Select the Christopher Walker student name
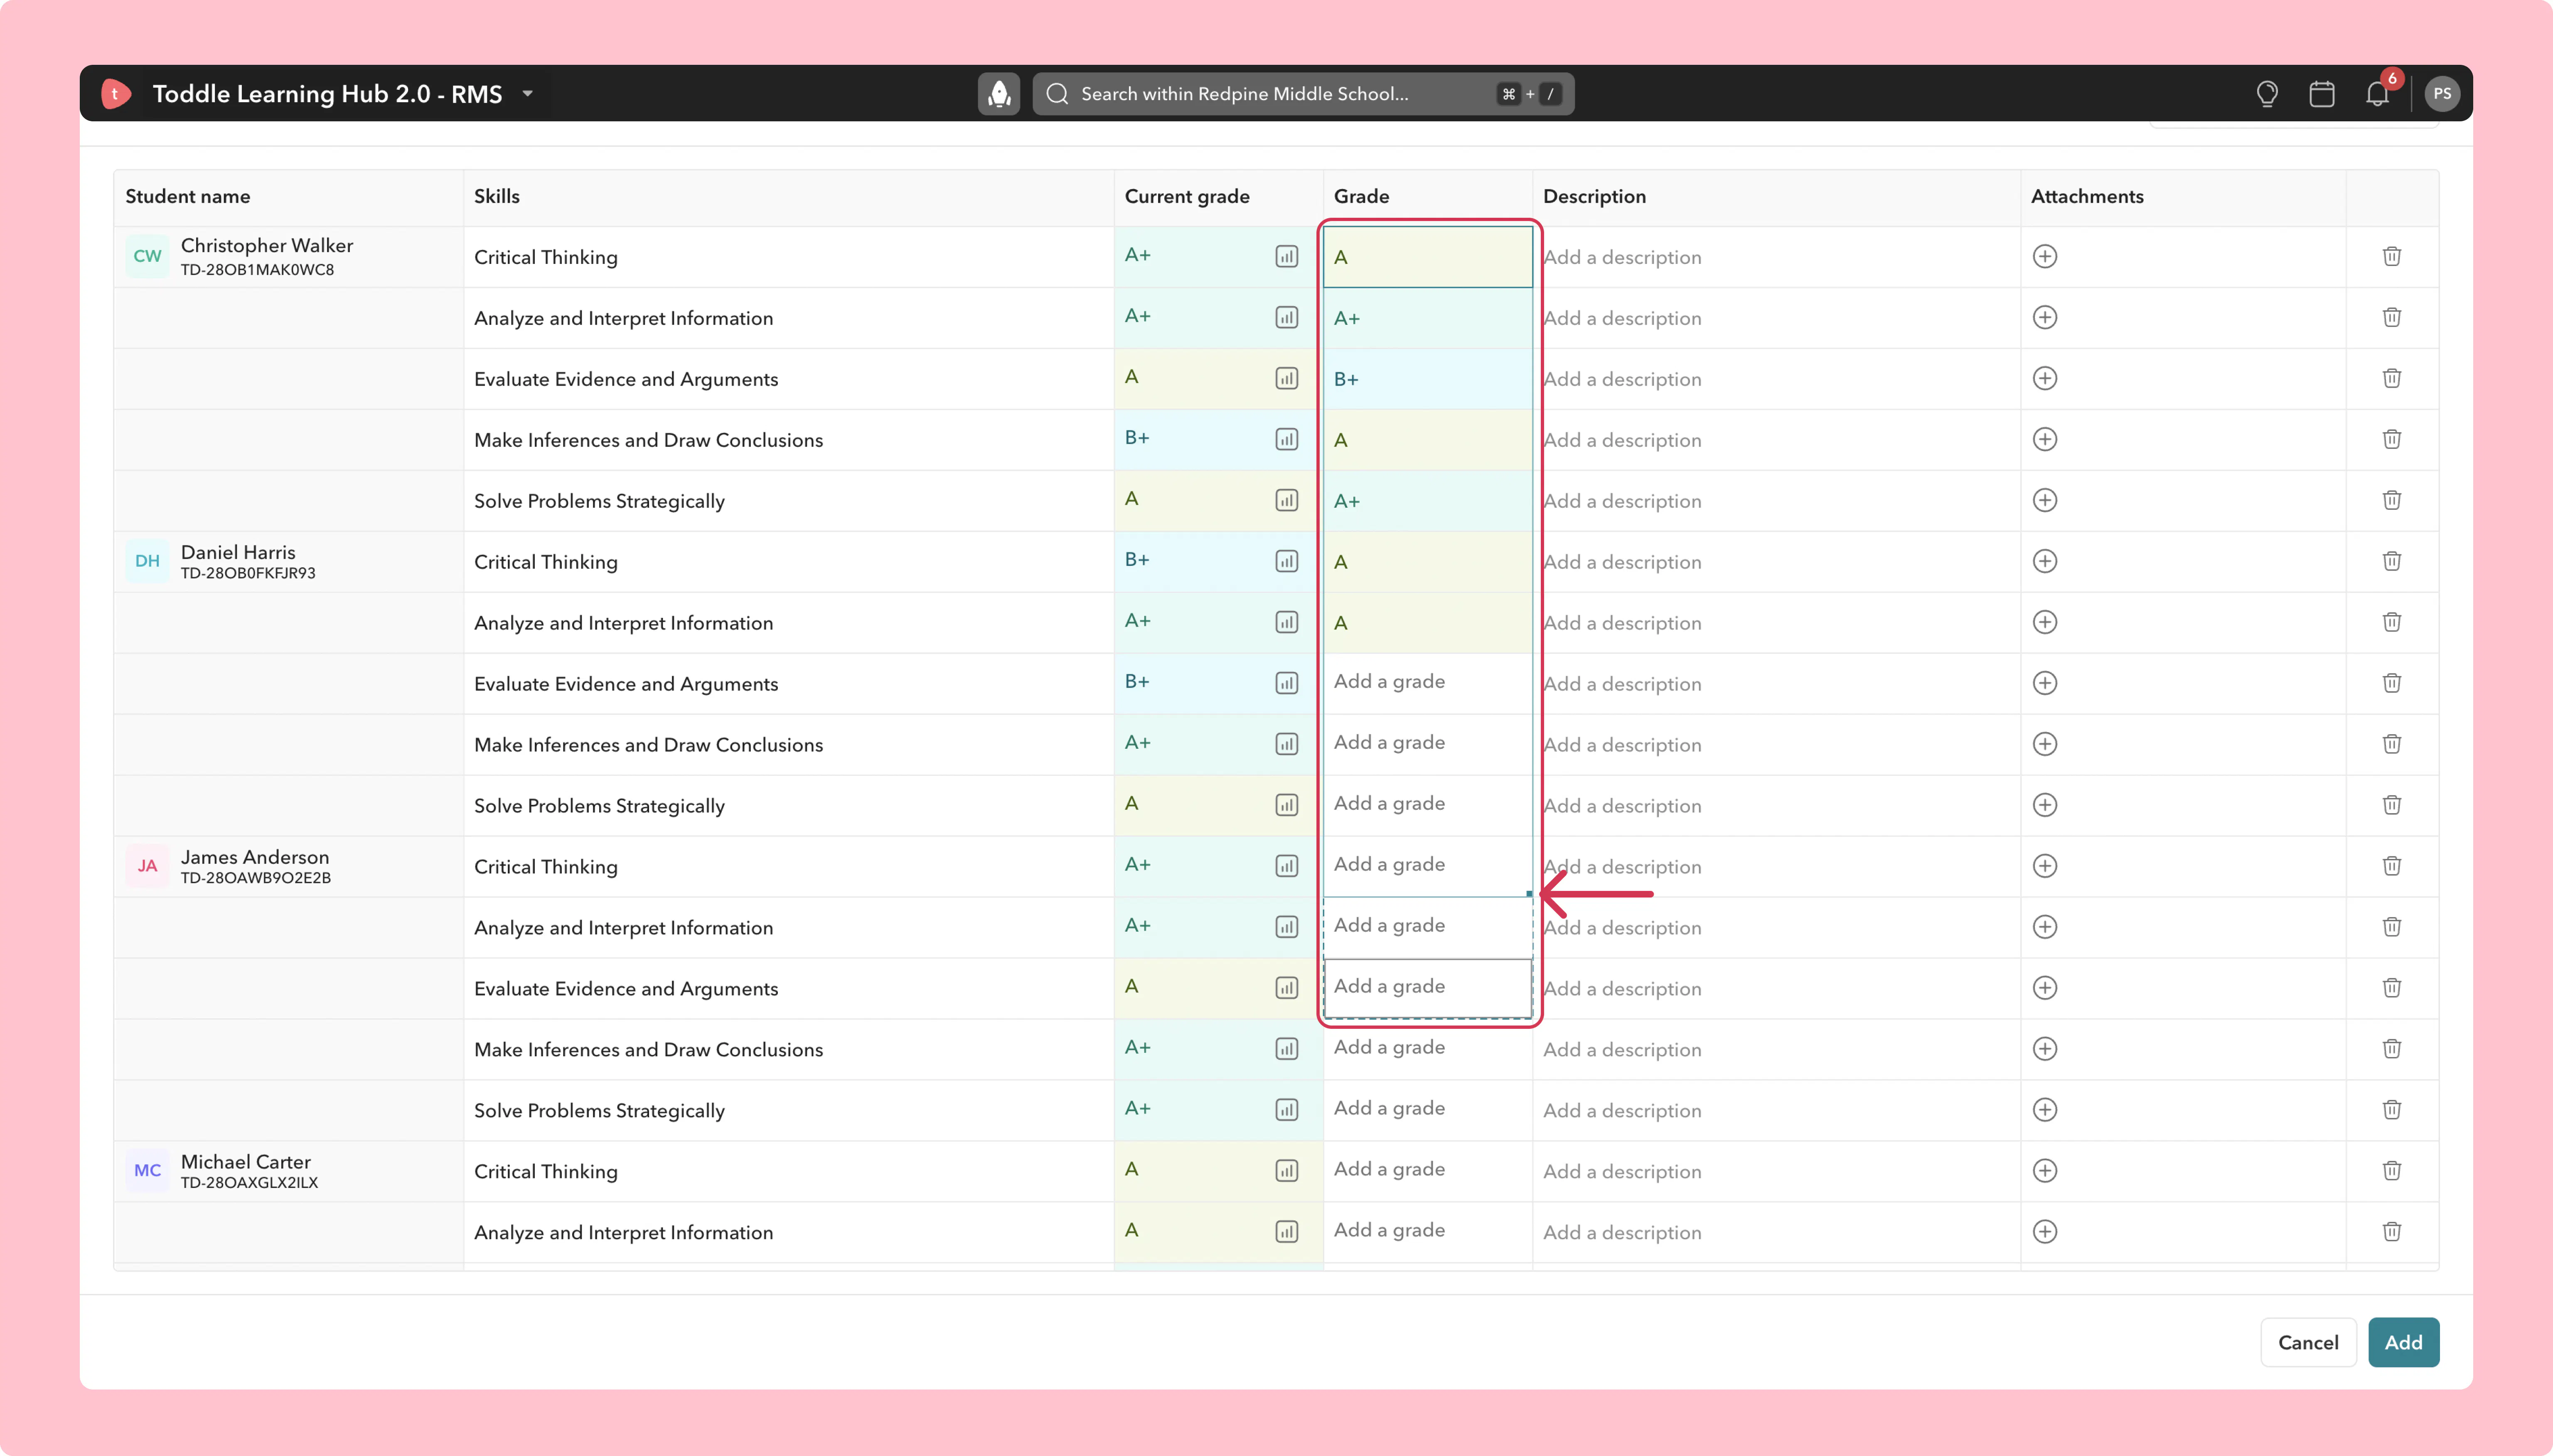The width and height of the screenshot is (2553, 1456). (267, 246)
